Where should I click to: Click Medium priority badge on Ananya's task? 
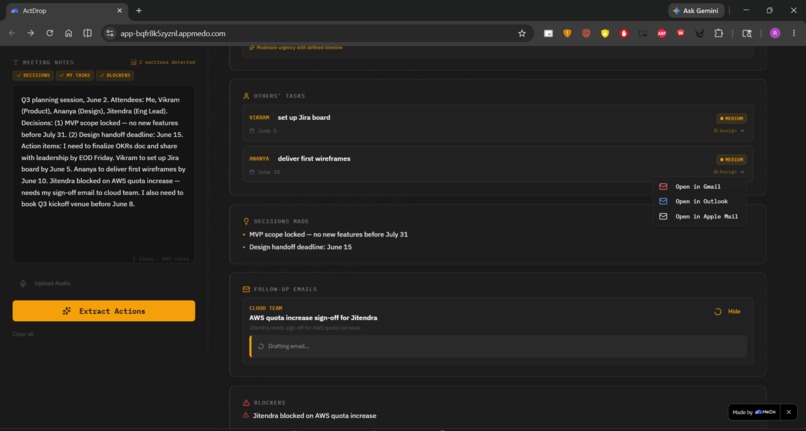[731, 159]
